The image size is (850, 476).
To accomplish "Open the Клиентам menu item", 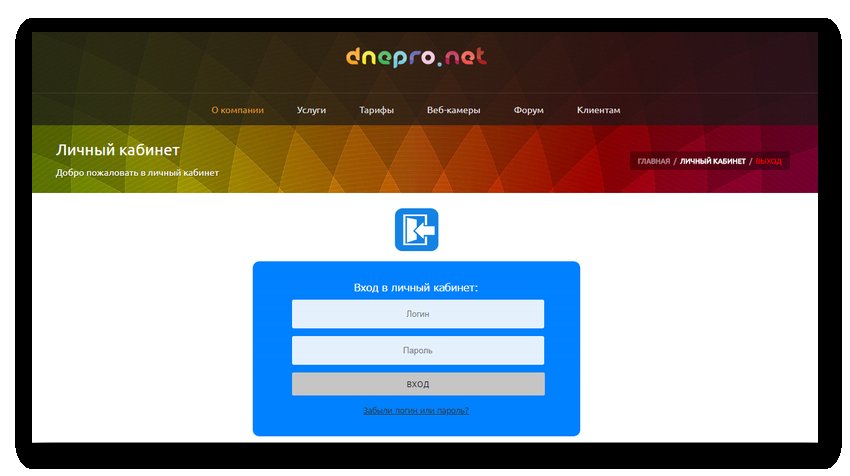I will [x=598, y=110].
